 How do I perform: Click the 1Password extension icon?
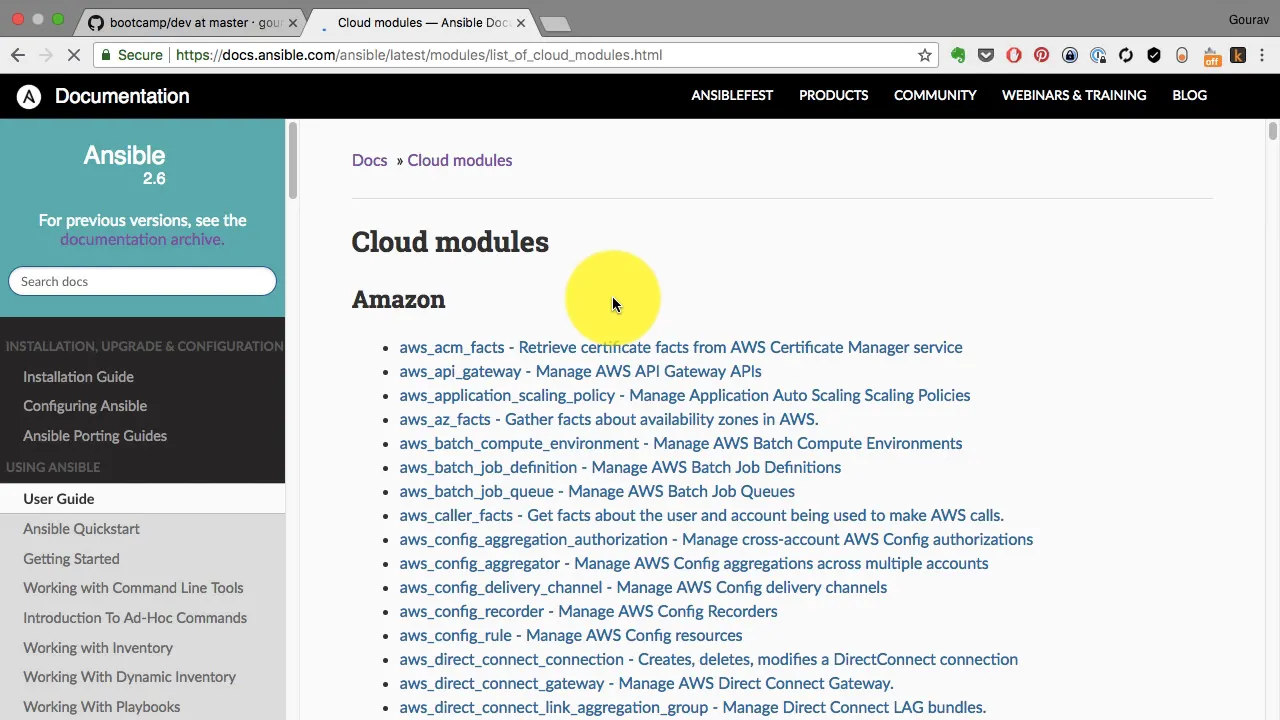1098,55
